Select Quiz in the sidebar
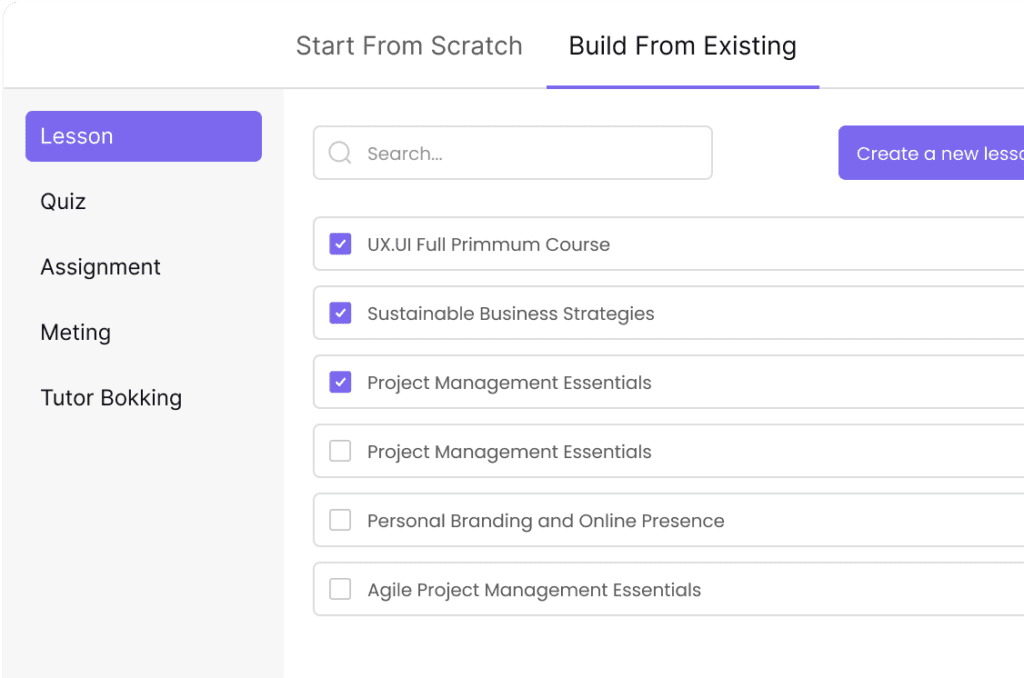This screenshot has width=1024, height=678. pyautogui.click(x=63, y=202)
